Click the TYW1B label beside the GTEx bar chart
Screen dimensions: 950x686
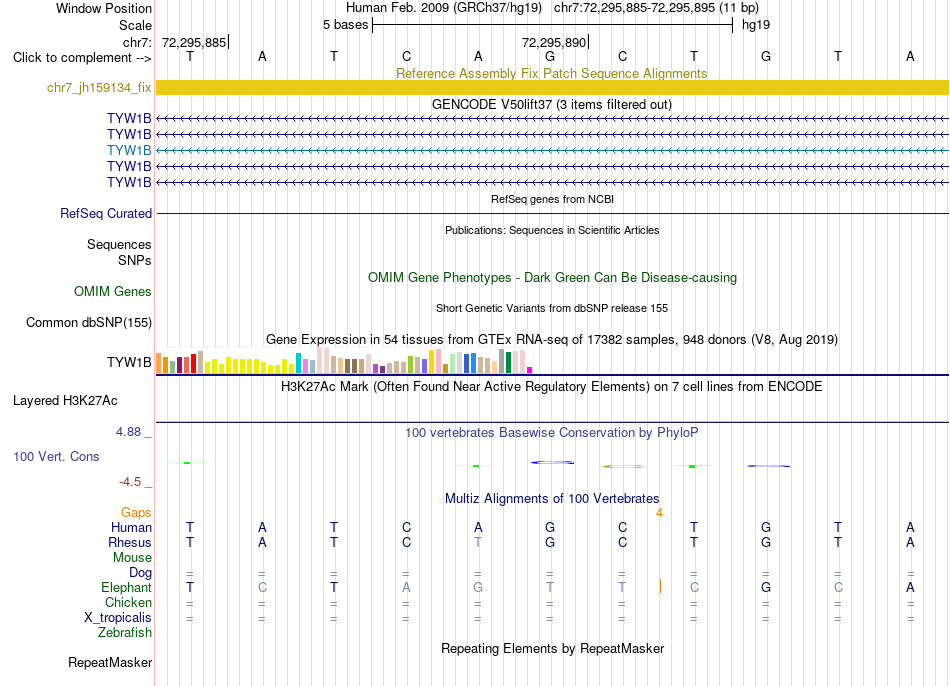click(x=129, y=362)
